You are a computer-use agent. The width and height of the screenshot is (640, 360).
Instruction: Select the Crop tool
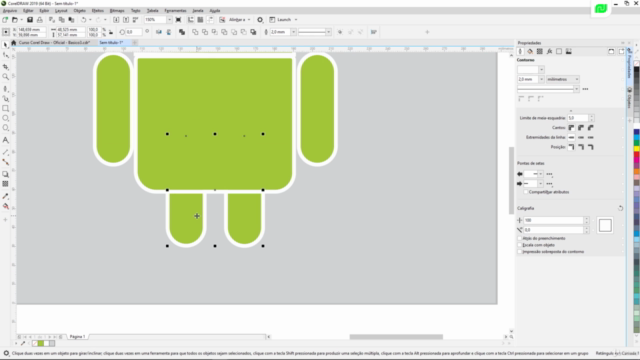point(5,66)
